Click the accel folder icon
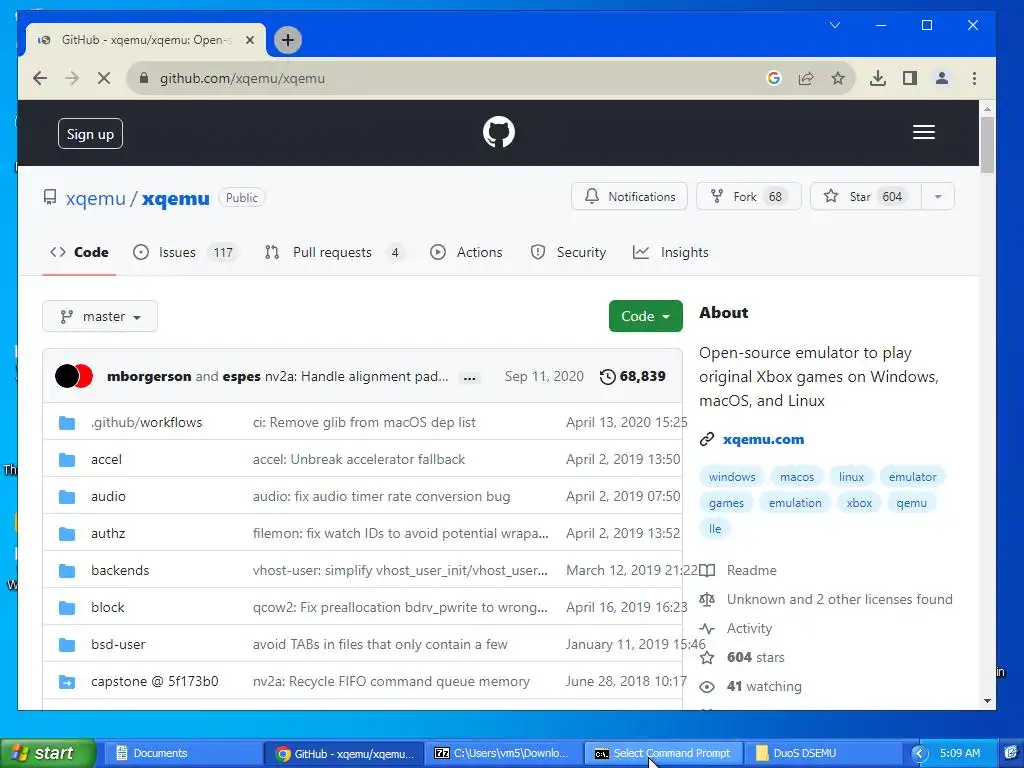Screen dimensions: 1024x768 point(67,460)
